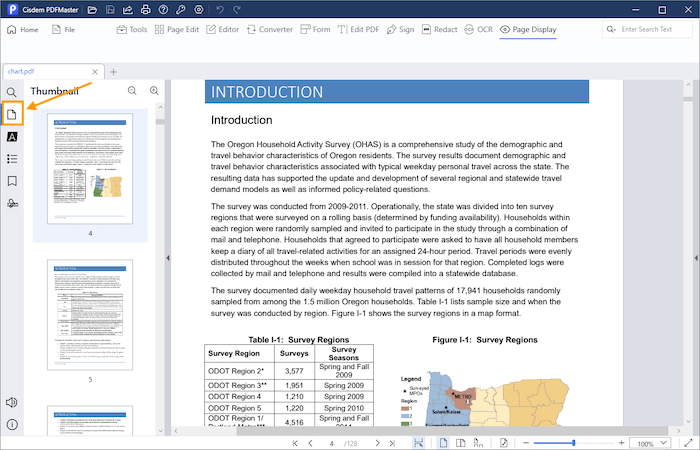
Task: Click the rotate page icon in status bar
Action: point(504,443)
